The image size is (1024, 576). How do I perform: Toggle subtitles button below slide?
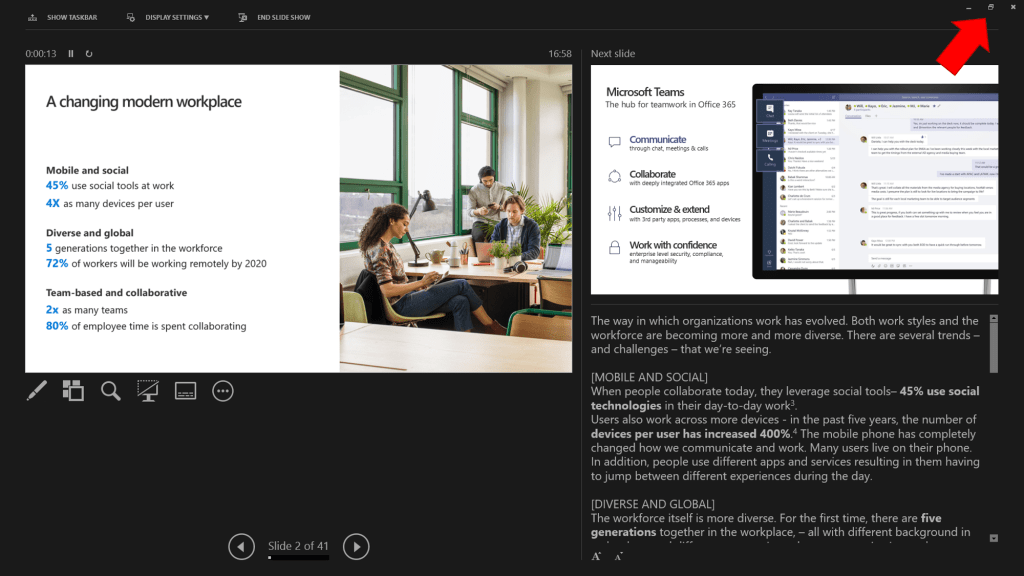pos(185,391)
